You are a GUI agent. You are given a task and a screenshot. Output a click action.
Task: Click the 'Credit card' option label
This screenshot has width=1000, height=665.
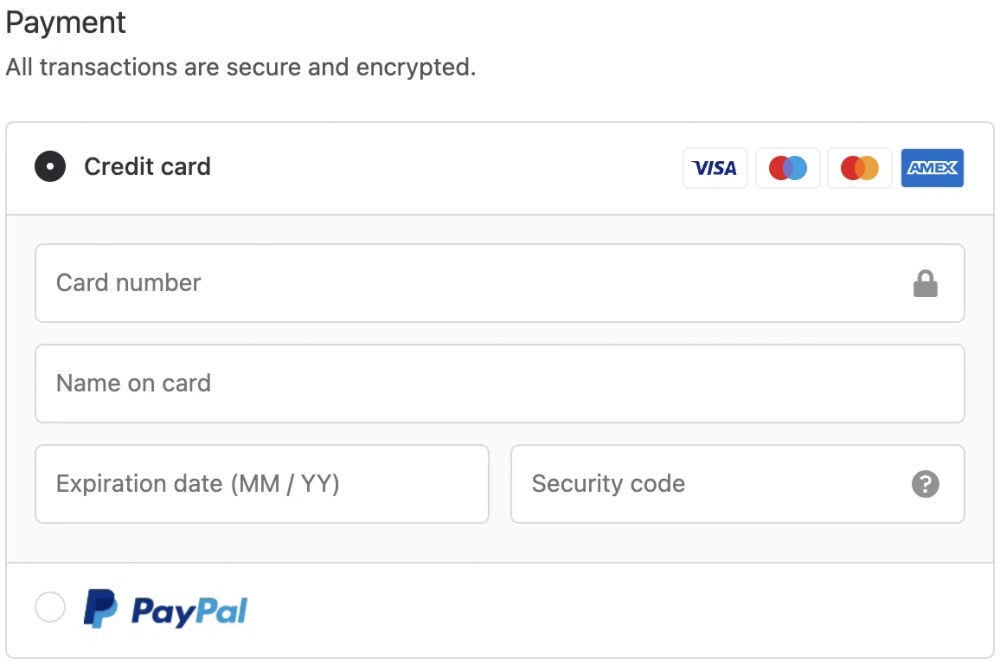coord(147,167)
